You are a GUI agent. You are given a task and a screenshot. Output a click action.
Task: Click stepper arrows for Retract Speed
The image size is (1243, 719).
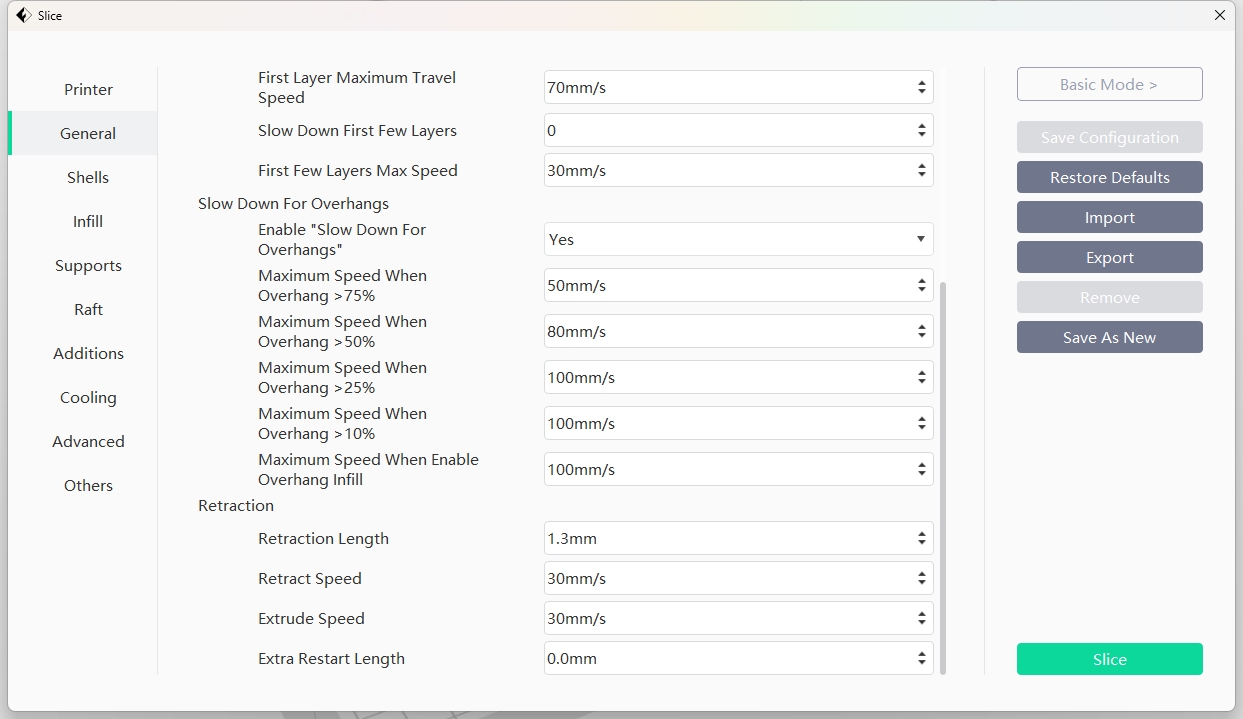tap(921, 579)
